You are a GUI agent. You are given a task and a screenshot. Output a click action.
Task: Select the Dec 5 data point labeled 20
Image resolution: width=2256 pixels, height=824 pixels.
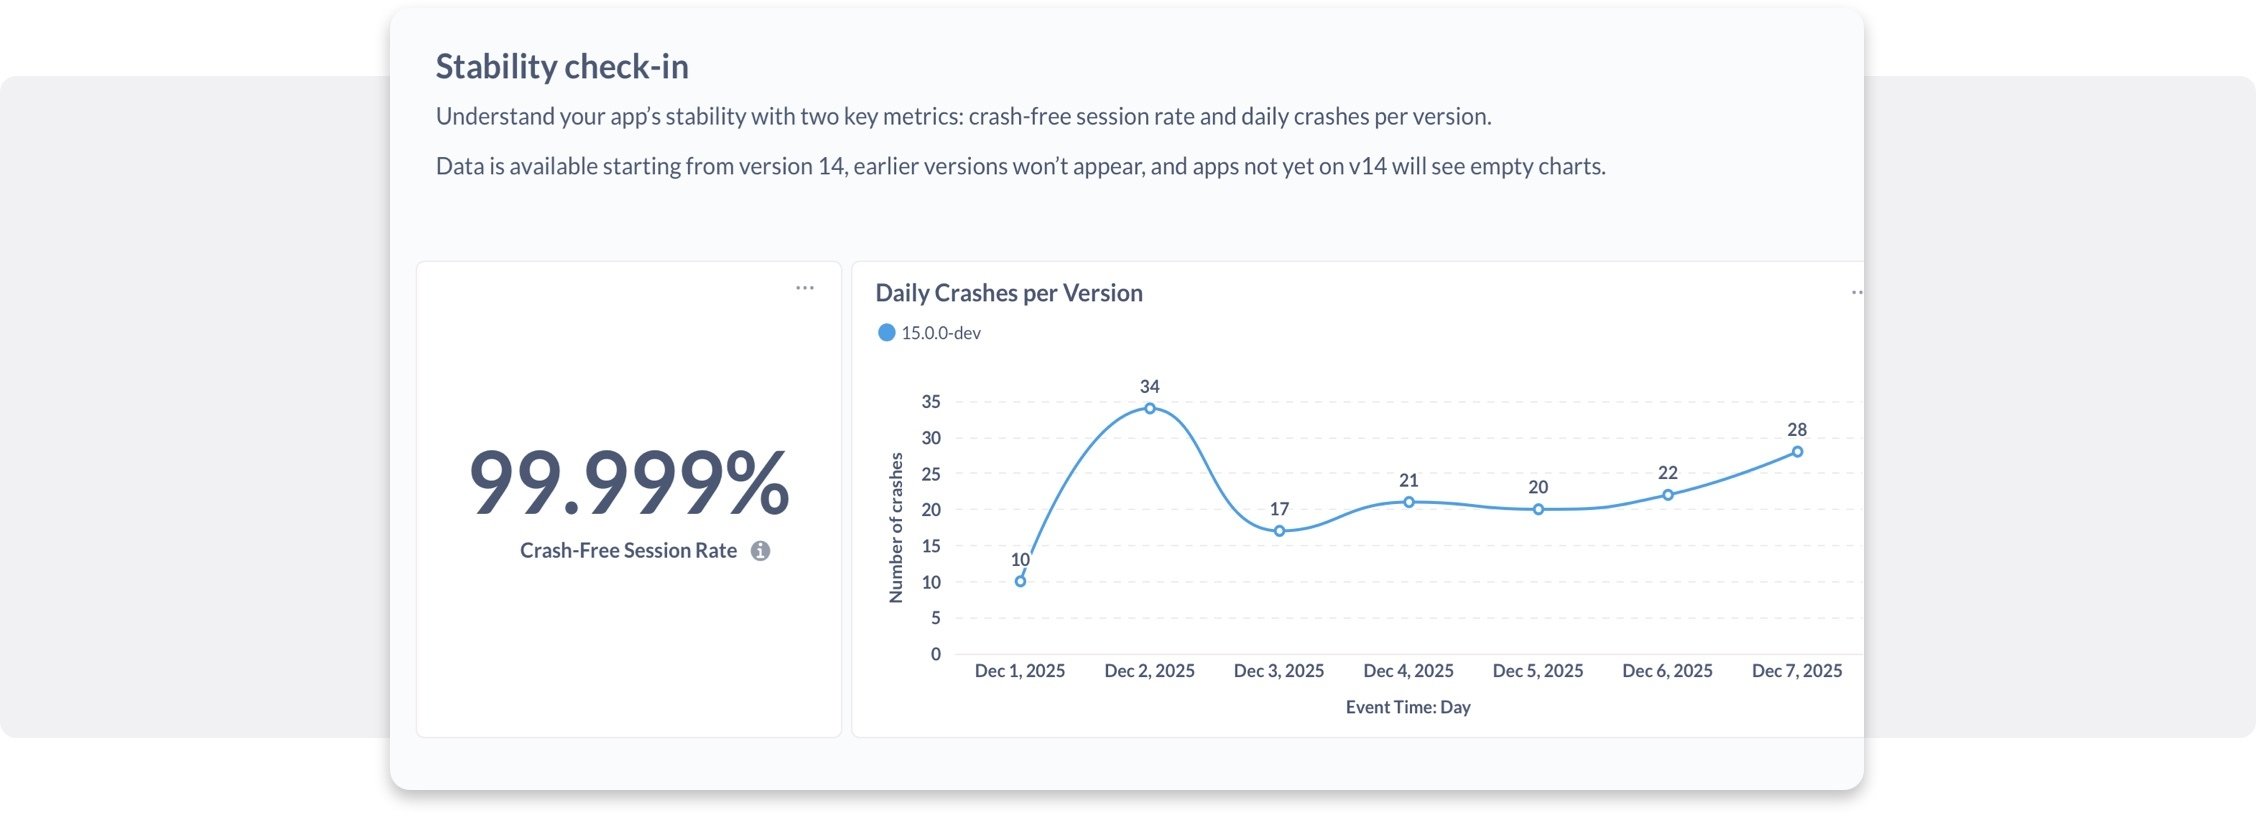[x=1538, y=509]
